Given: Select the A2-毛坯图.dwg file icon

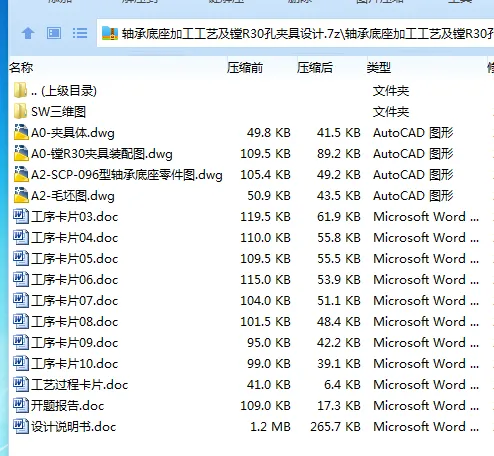Looking at the screenshot, I should (21, 195).
